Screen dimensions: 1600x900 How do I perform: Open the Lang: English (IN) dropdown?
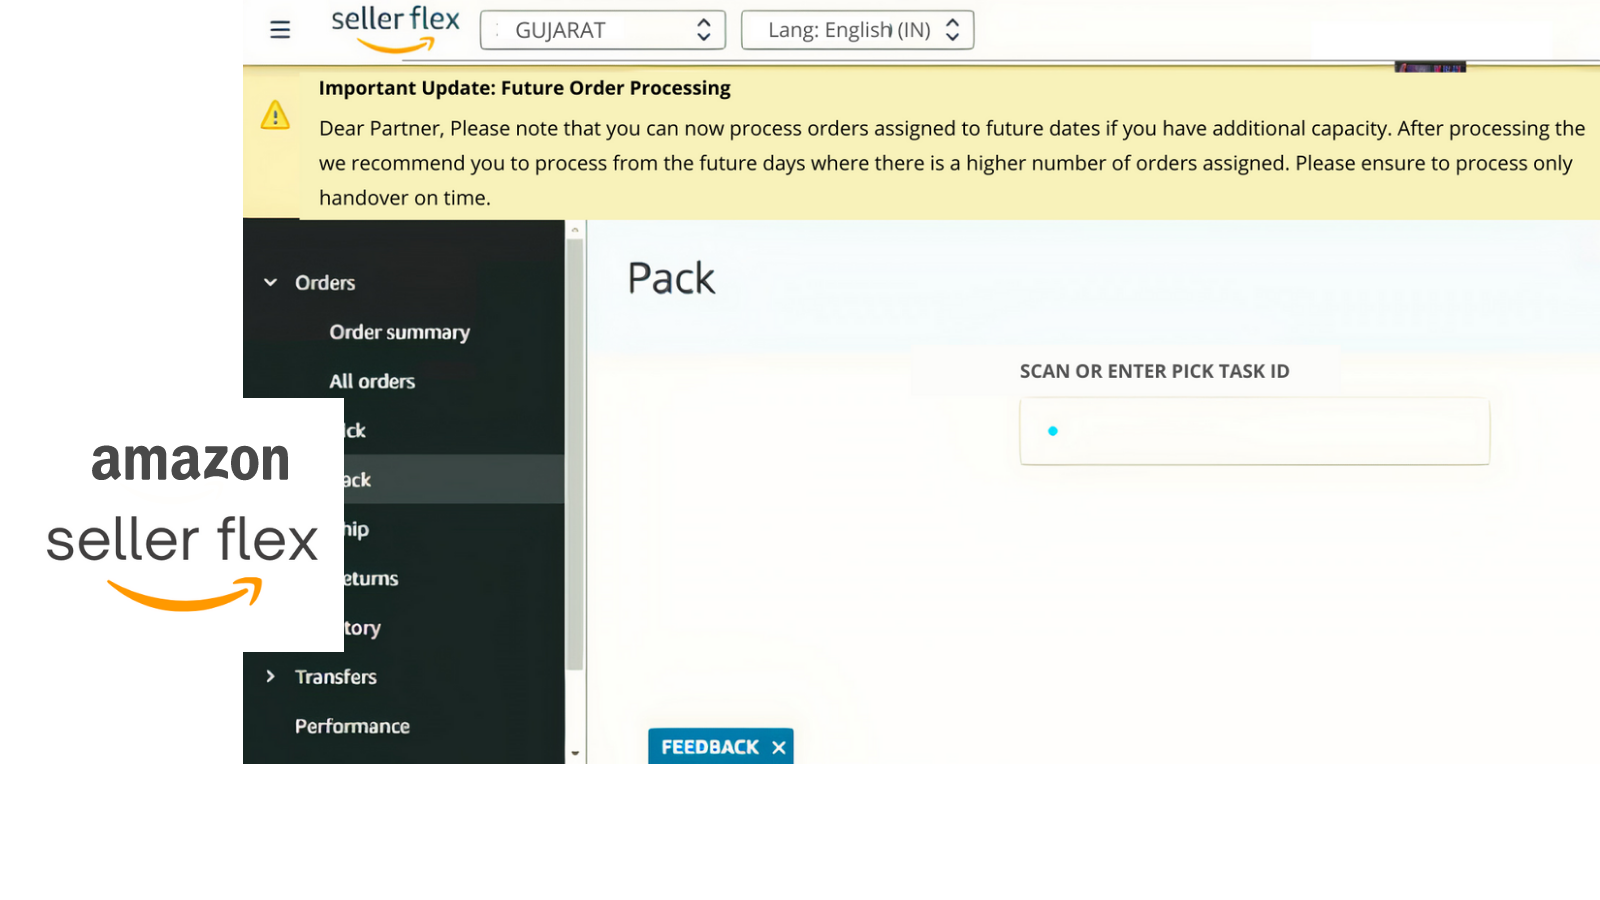pyautogui.click(x=857, y=30)
